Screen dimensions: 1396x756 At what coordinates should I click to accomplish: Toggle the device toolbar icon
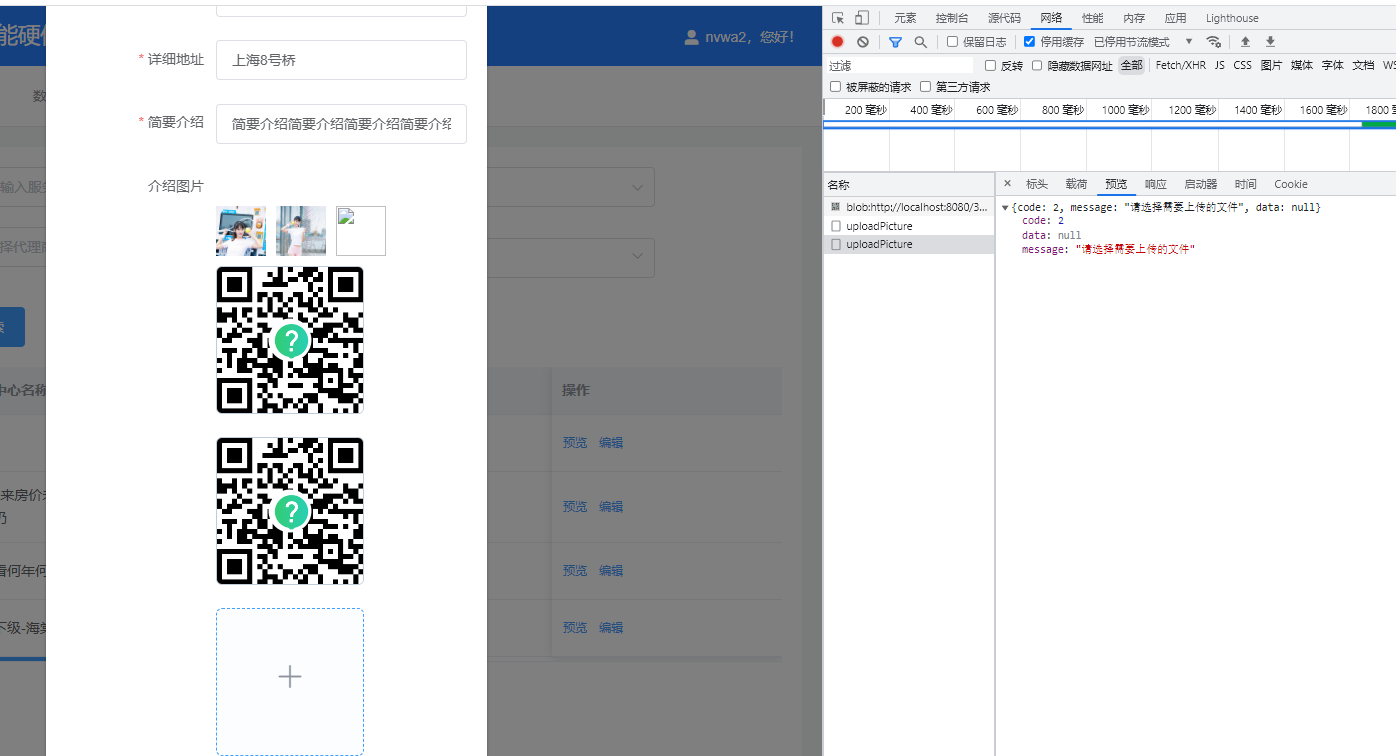pyautogui.click(x=862, y=18)
